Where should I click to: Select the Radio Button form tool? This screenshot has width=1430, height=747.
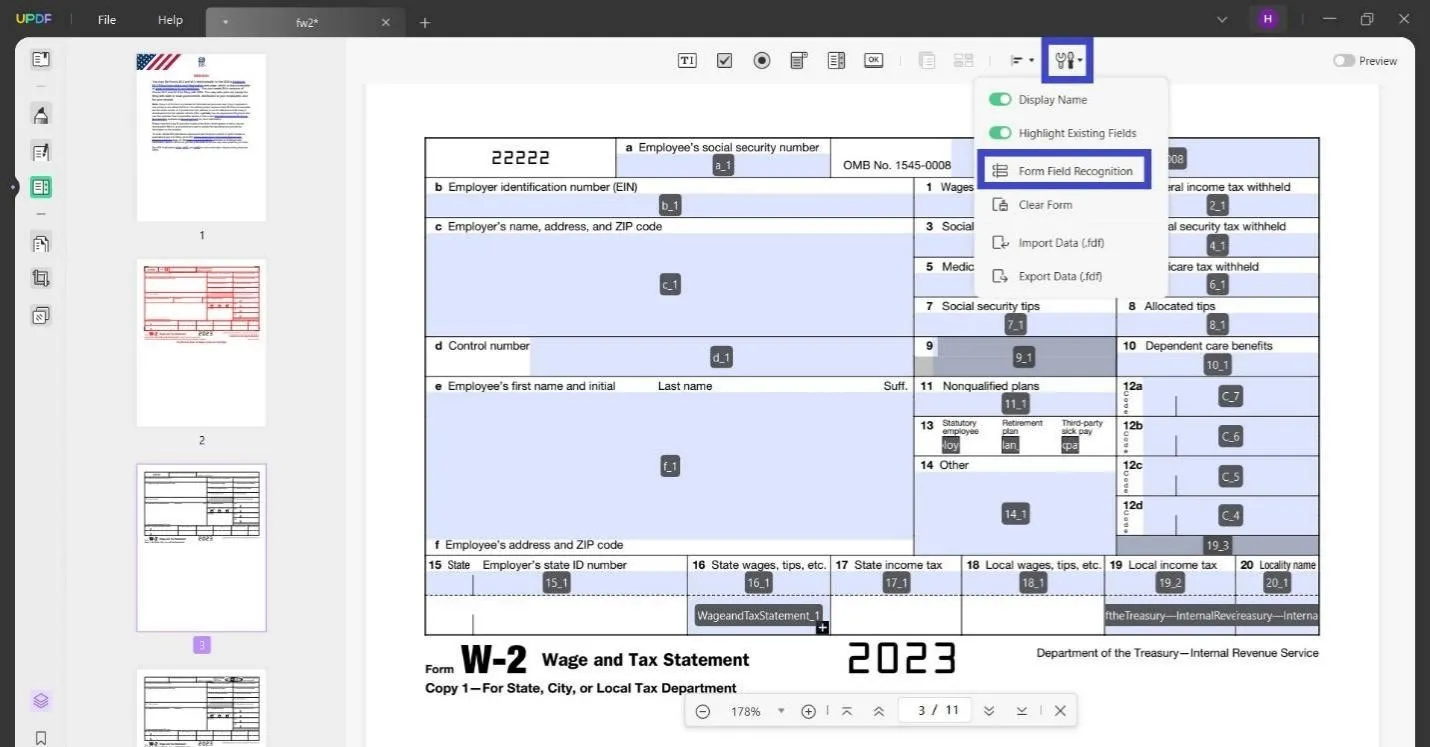coord(762,61)
